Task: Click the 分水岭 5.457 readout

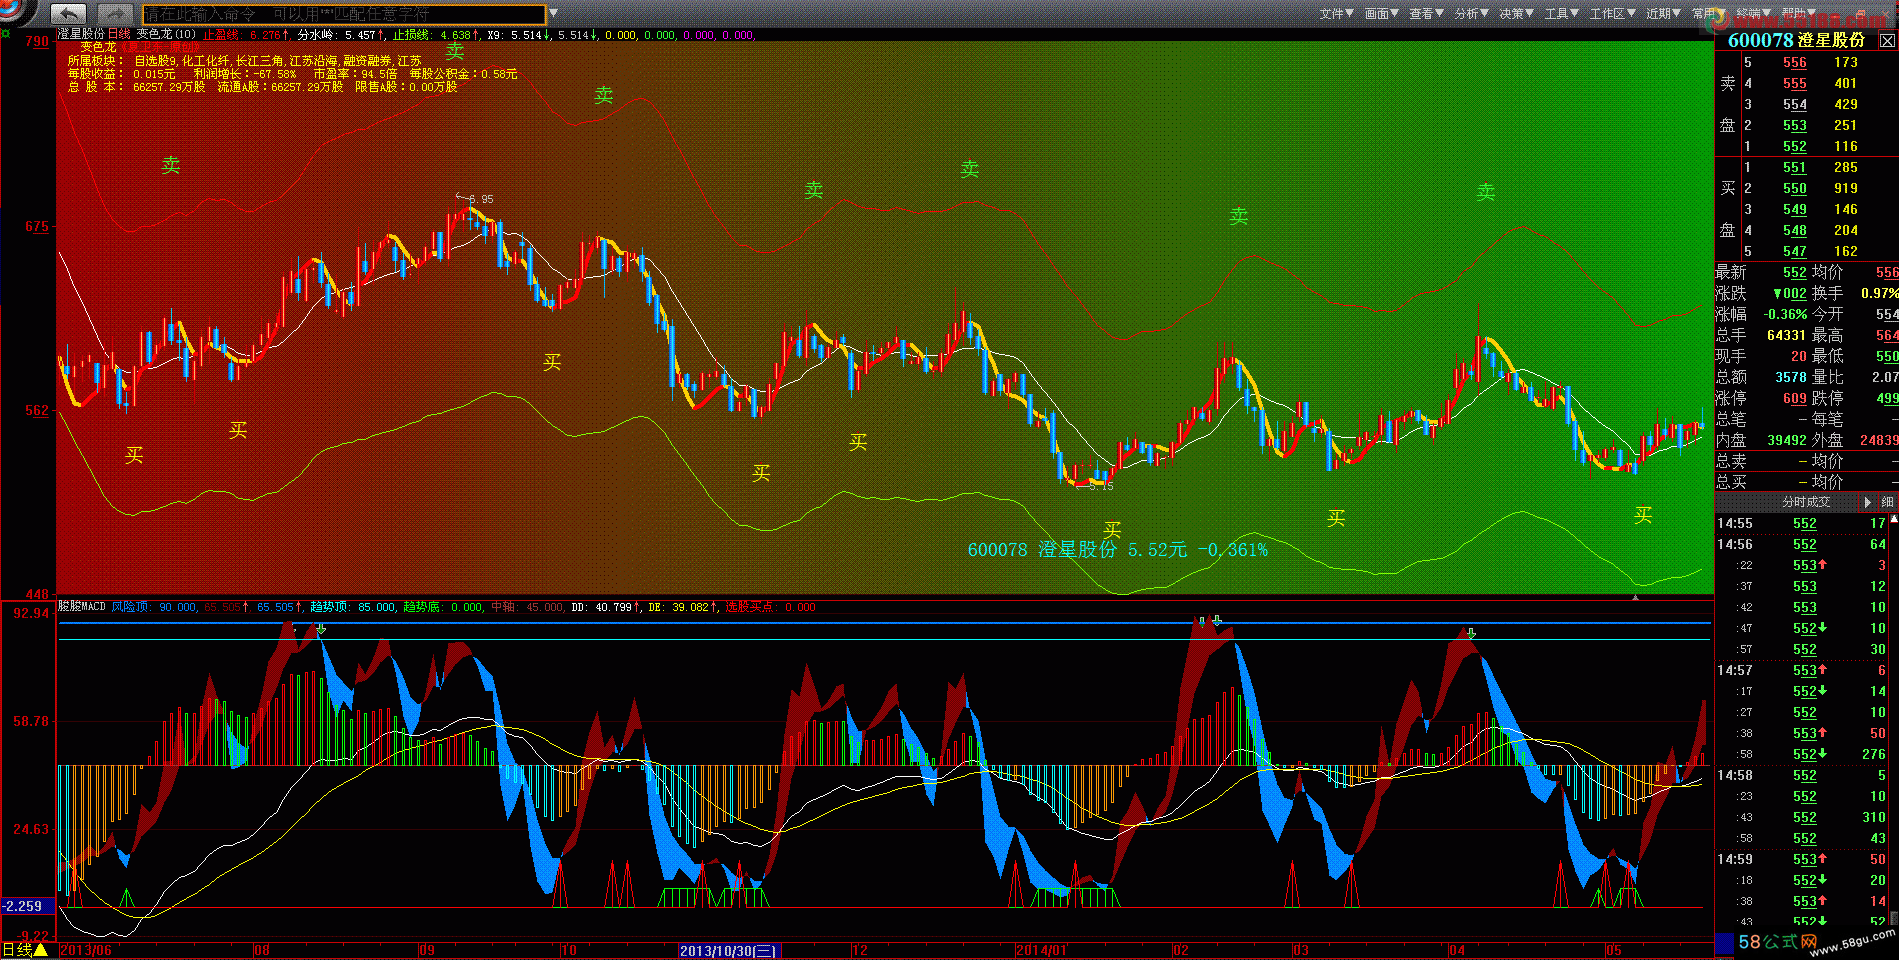Action: (x=341, y=34)
